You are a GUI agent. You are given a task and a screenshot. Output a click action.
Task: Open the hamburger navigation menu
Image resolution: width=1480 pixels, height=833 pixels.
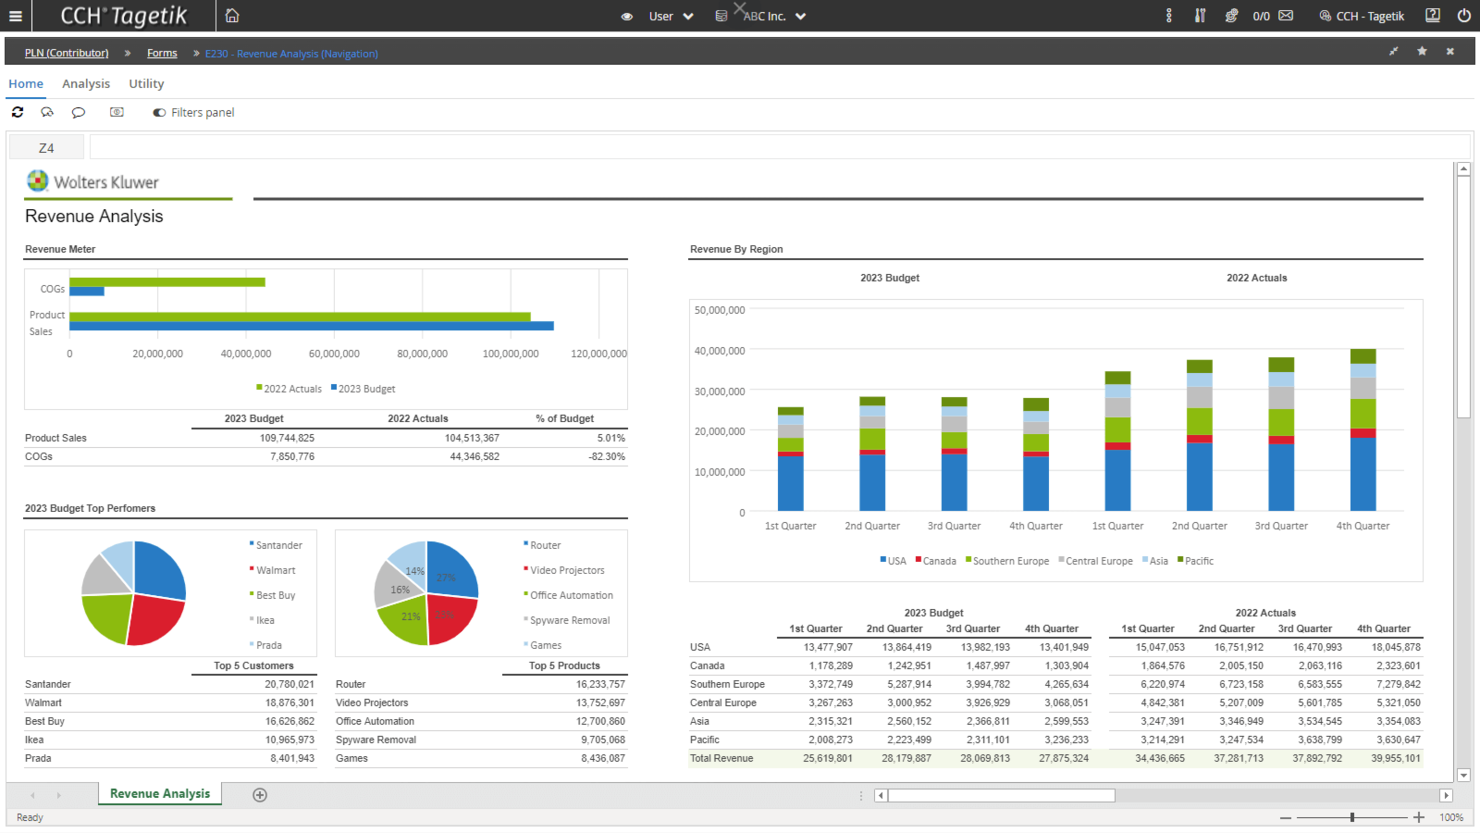(15, 15)
